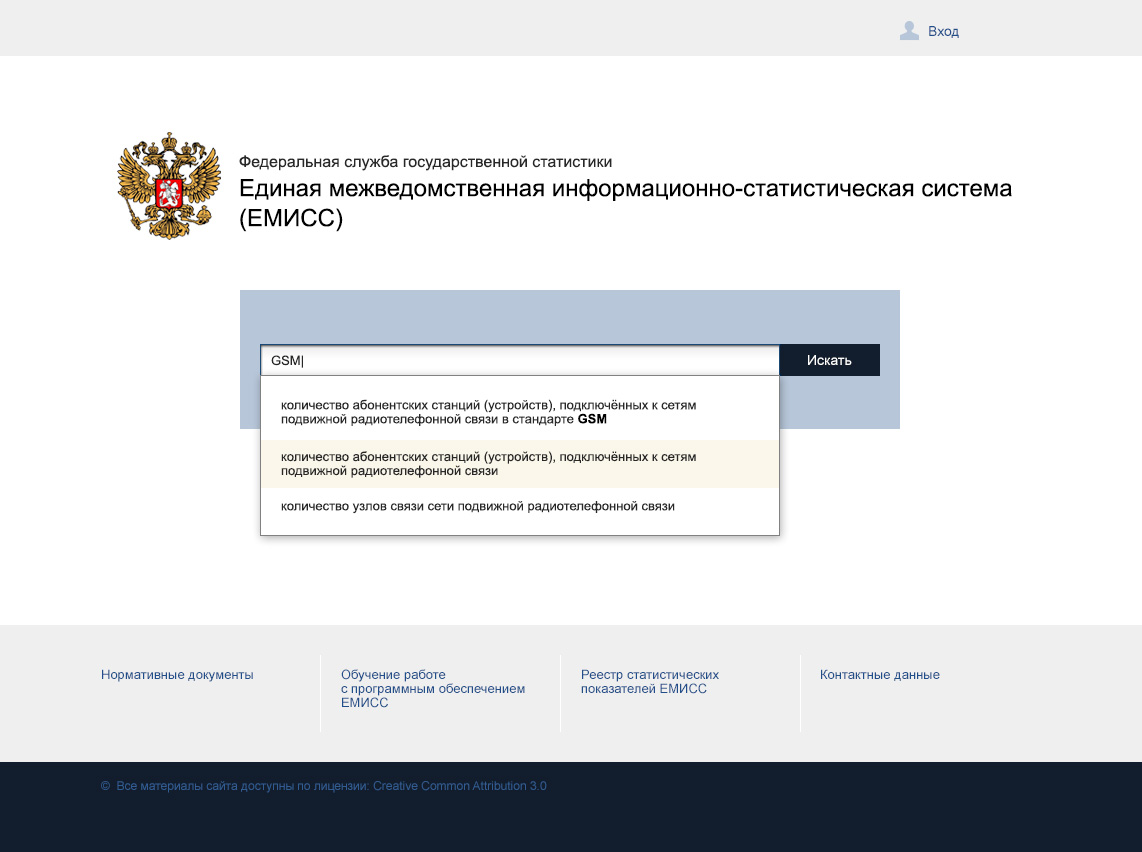
Task: Select suggestion ending with стандарте GSM
Action: tap(520, 412)
